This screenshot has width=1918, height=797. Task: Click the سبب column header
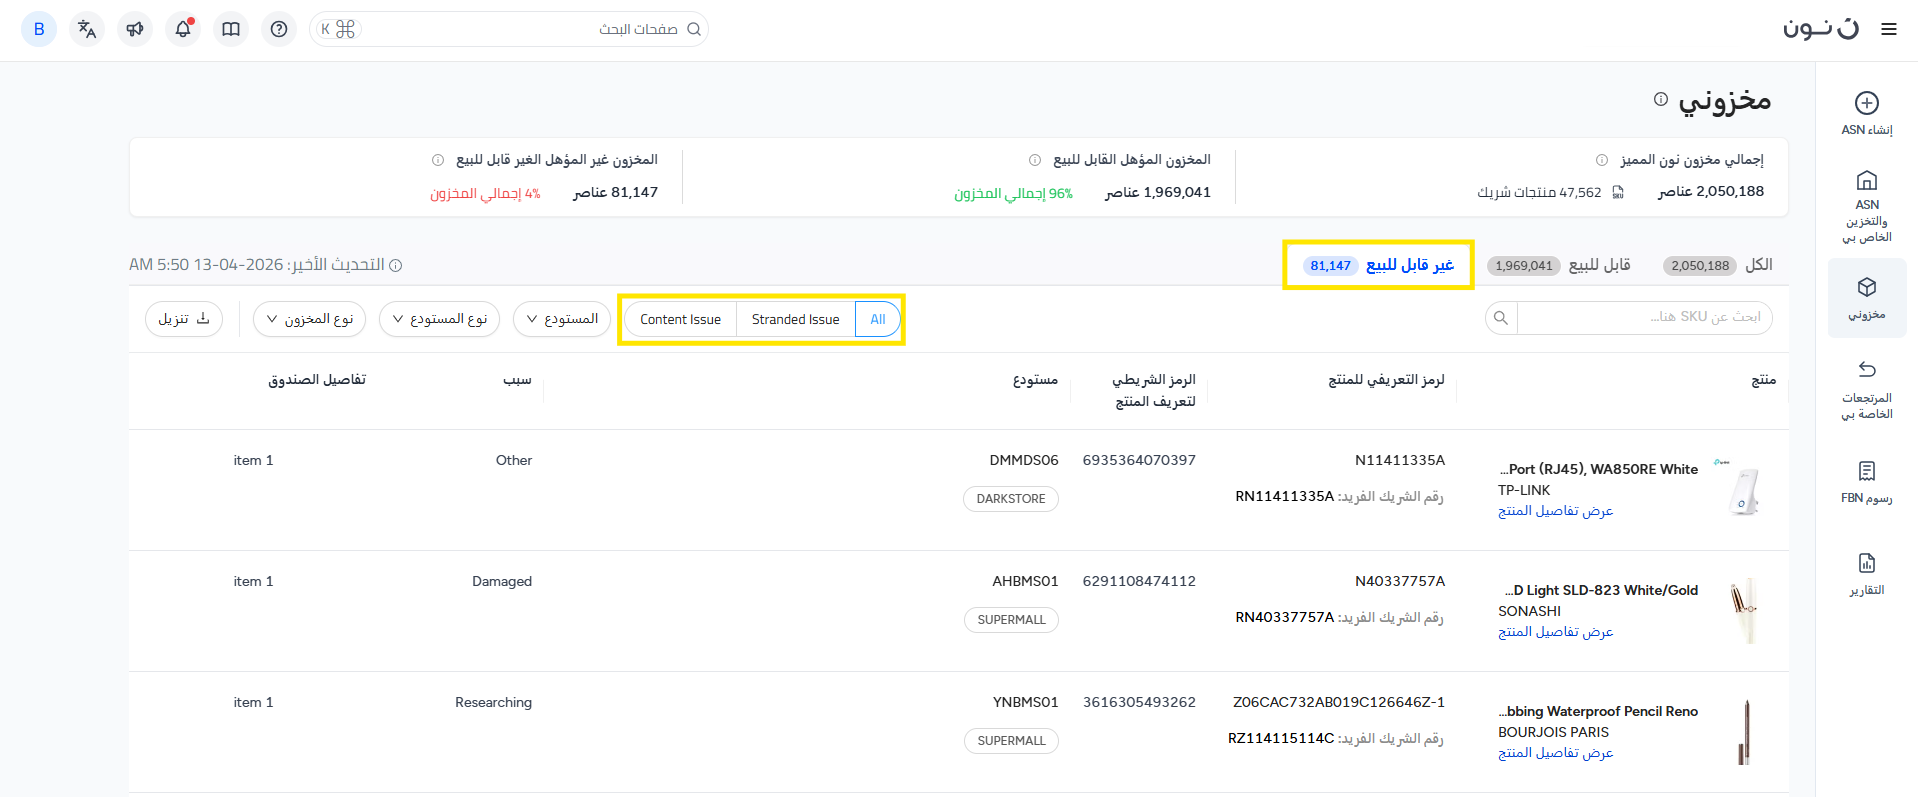coord(517,380)
